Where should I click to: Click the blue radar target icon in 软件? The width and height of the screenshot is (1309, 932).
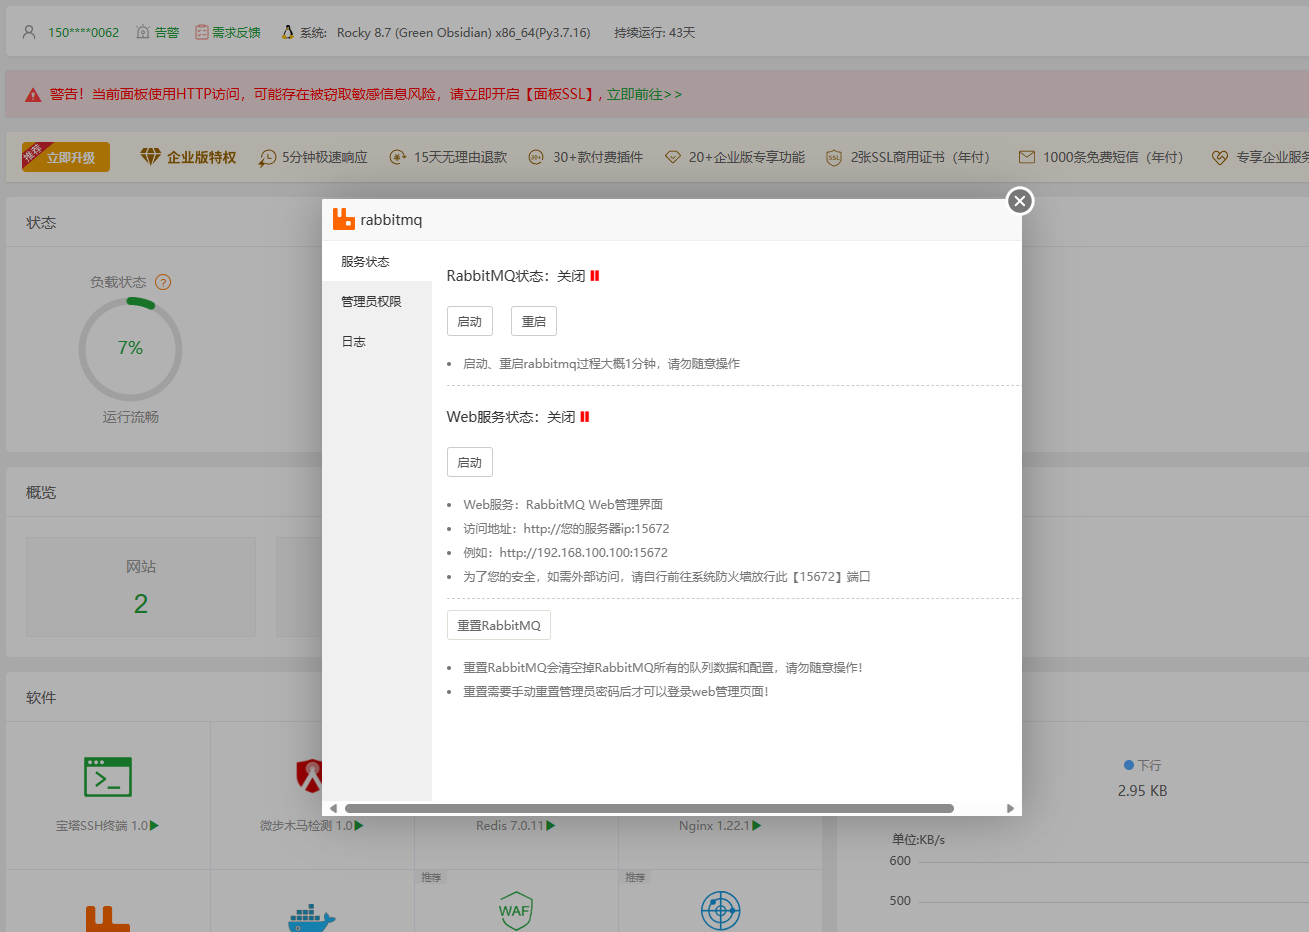click(720, 912)
